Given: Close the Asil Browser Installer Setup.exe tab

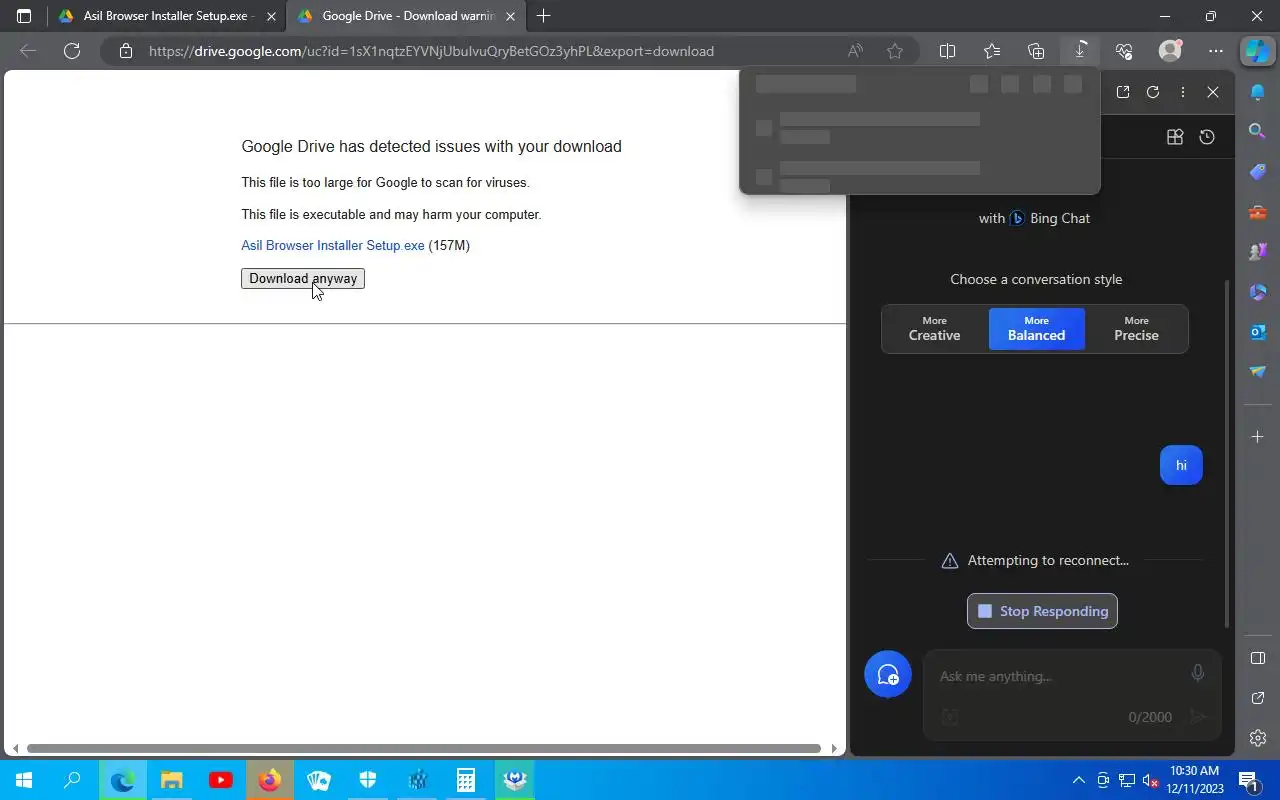Looking at the screenshot, I should pyautogui.click(x=271, y=16).
